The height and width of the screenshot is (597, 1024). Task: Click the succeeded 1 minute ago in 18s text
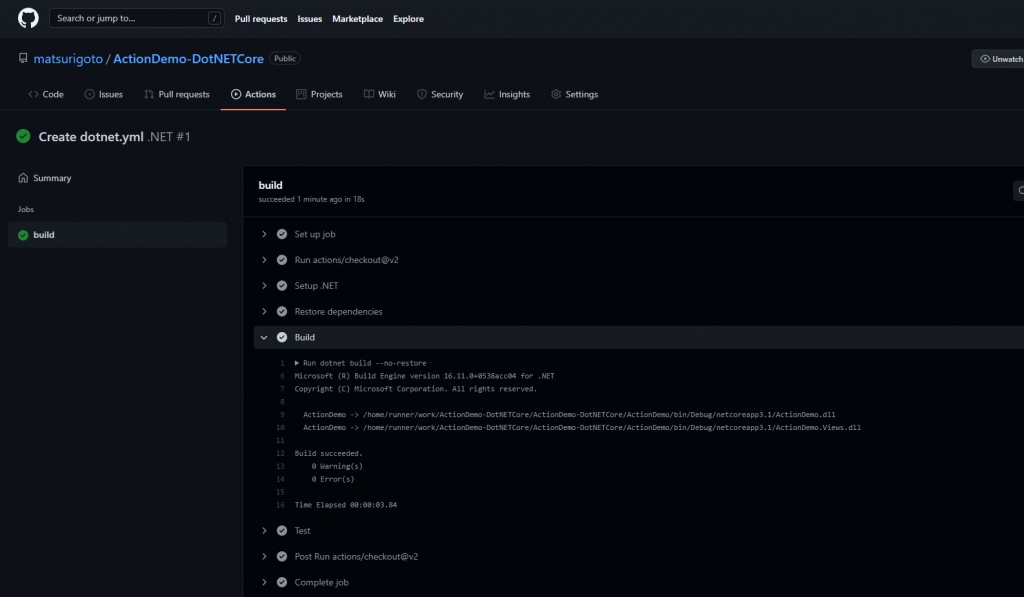click(312, 199)
